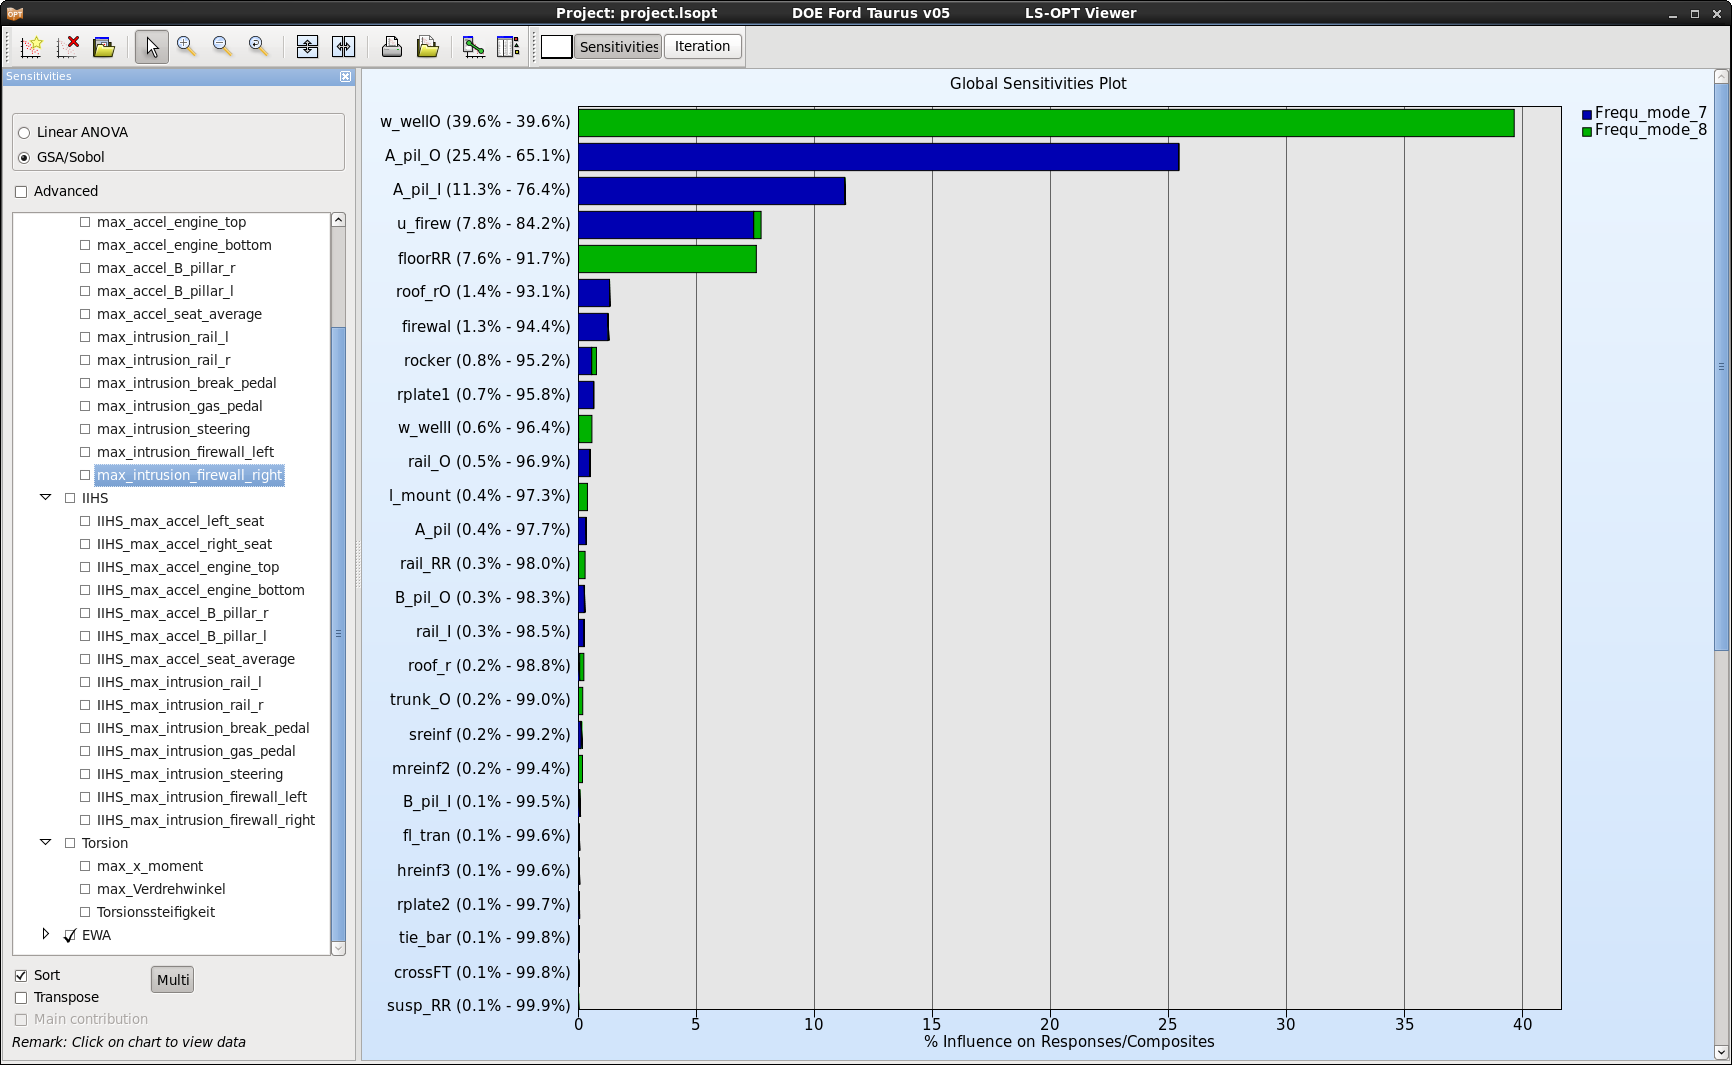Click the new plot icon with star

(31, 46)
